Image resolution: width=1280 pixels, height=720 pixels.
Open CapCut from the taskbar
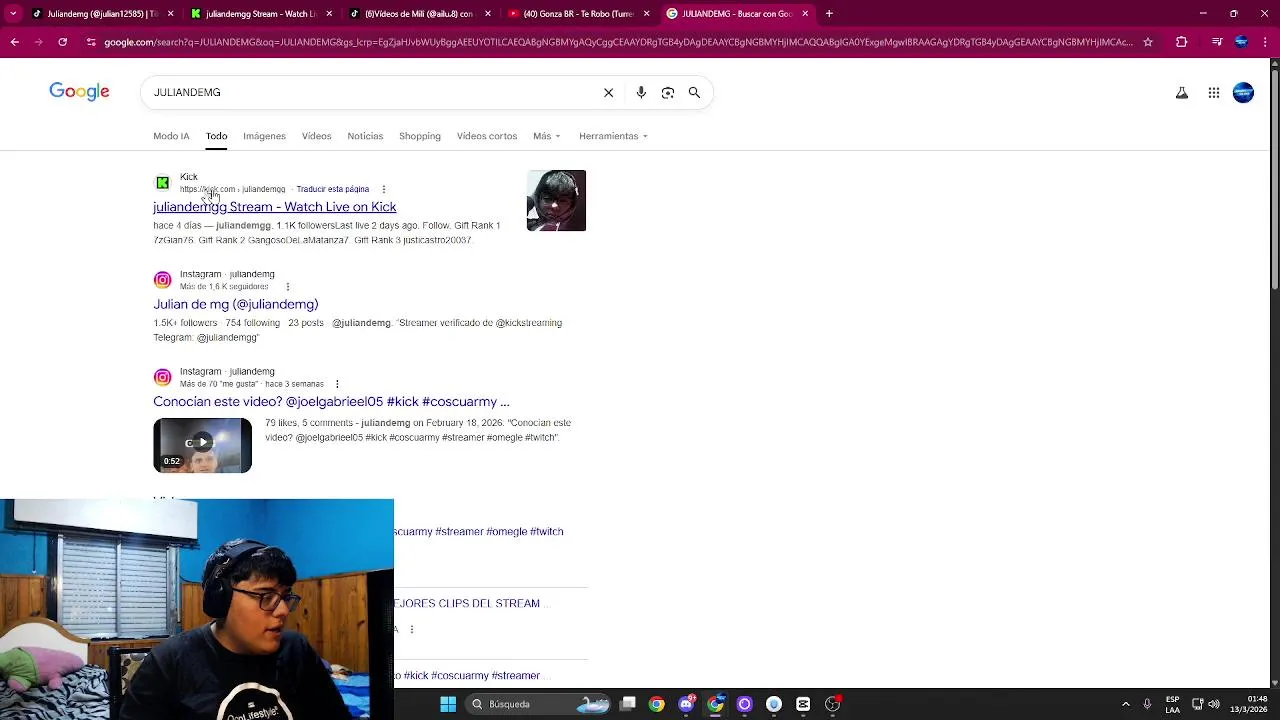803,704
